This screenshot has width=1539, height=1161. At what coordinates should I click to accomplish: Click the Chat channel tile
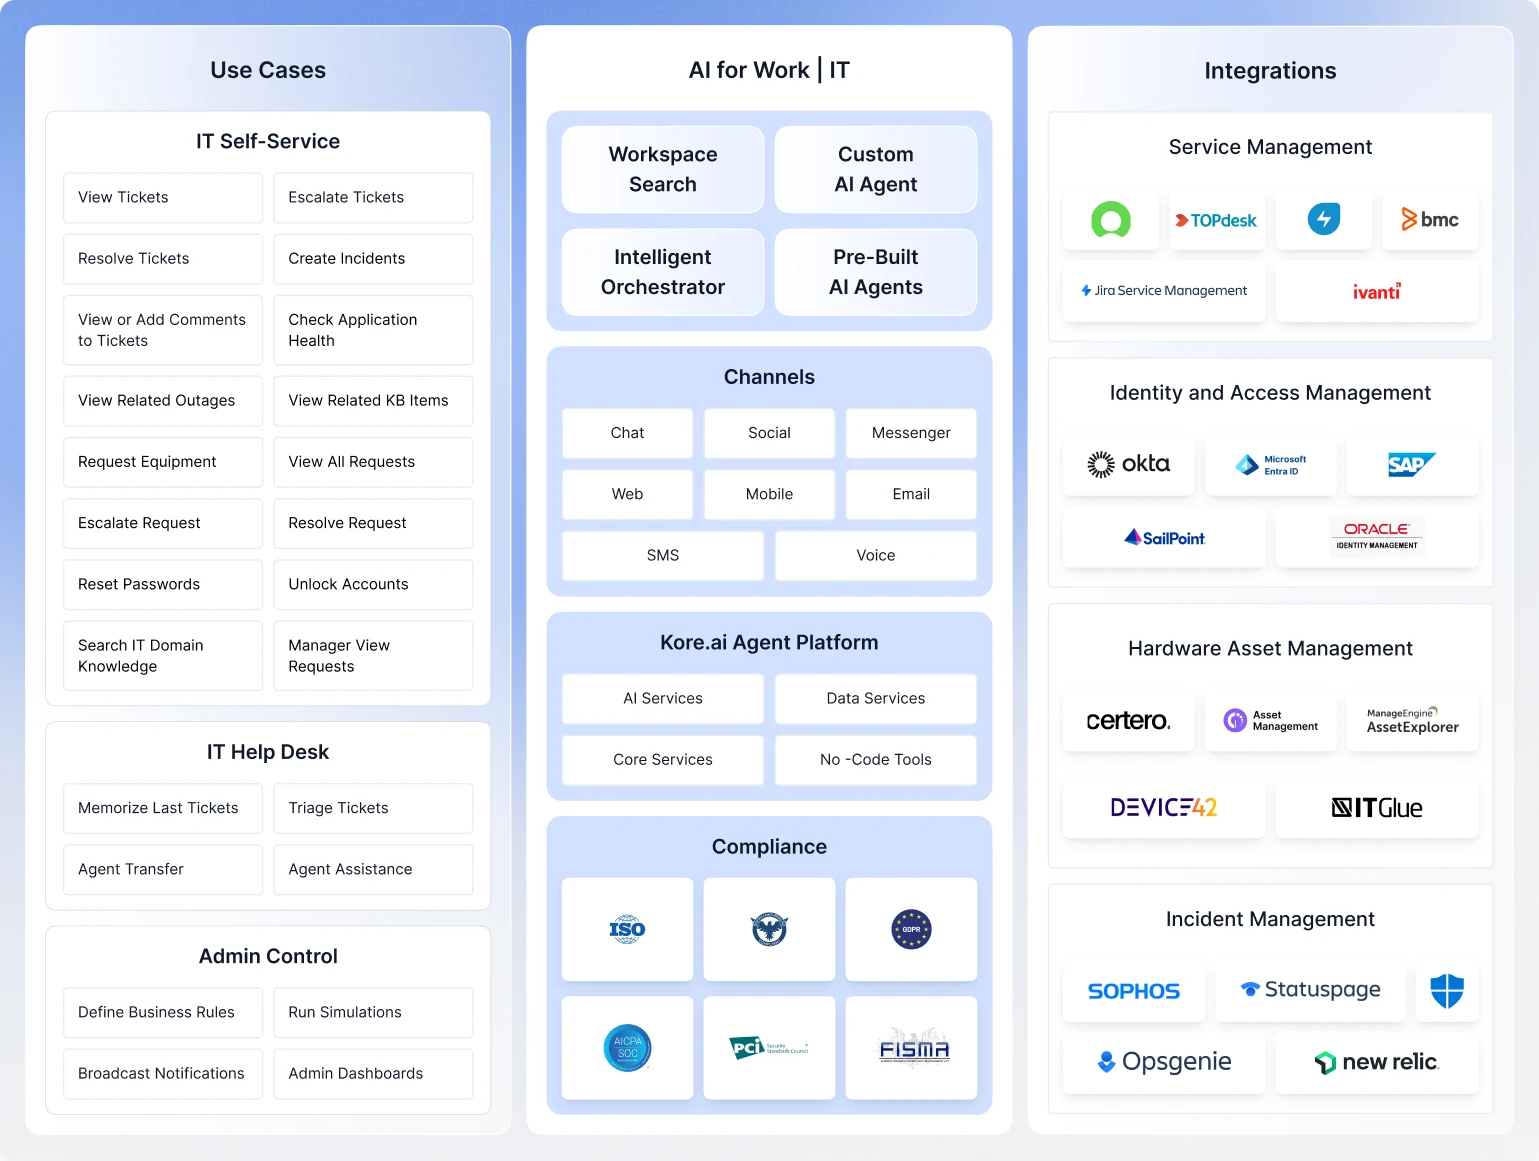(x=627, y=433)
